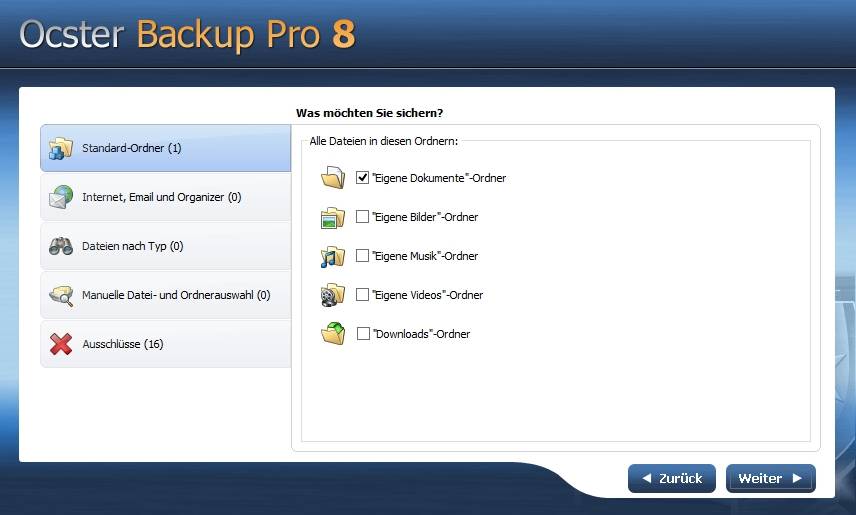Check the "Eigene Videos"-Ordner checkbox

(x=362, y=295)
